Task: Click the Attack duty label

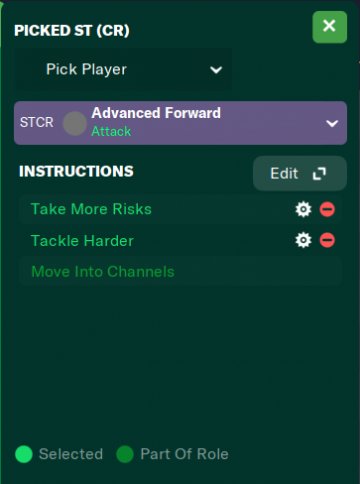Action: pyautogui.click(x=111, y=131)
